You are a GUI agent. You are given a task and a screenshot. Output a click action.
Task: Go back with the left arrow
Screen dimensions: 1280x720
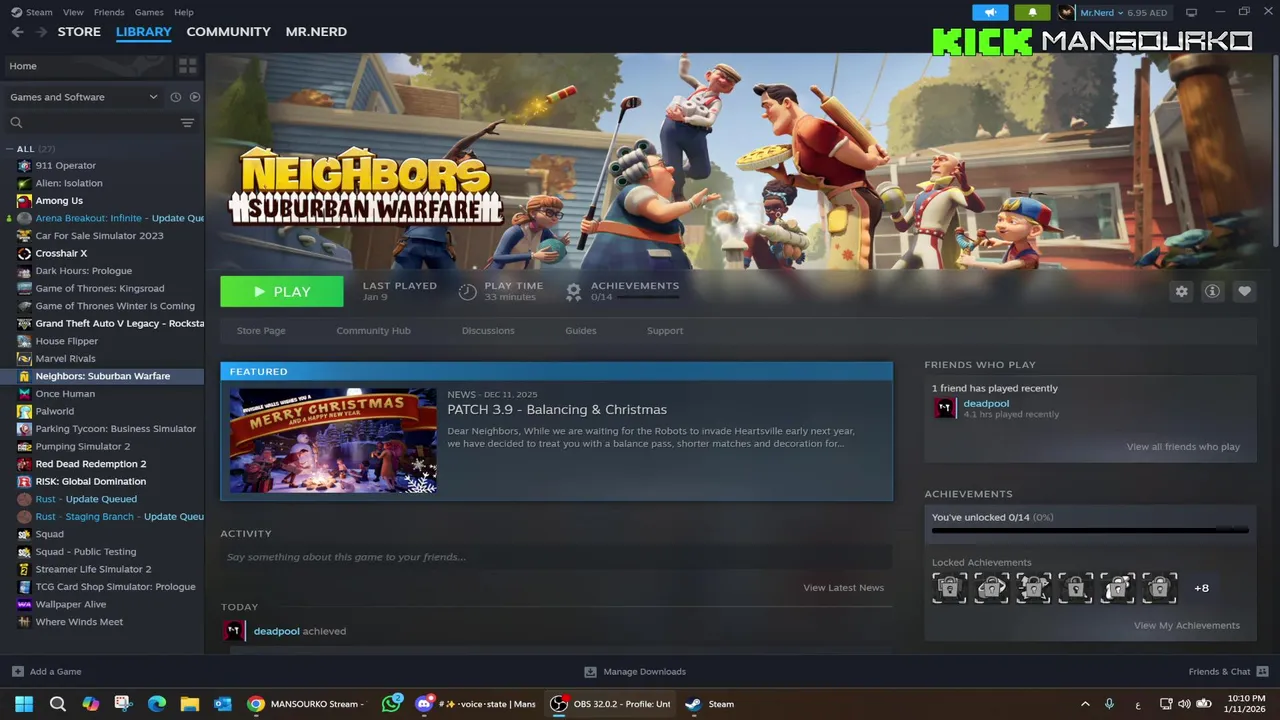(x=17, y=32)
